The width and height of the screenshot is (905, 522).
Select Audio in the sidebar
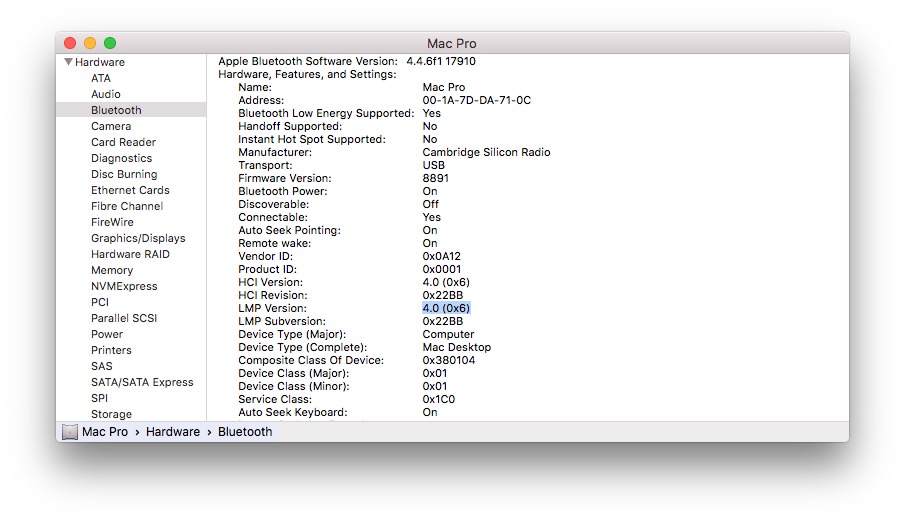point(106,94)
